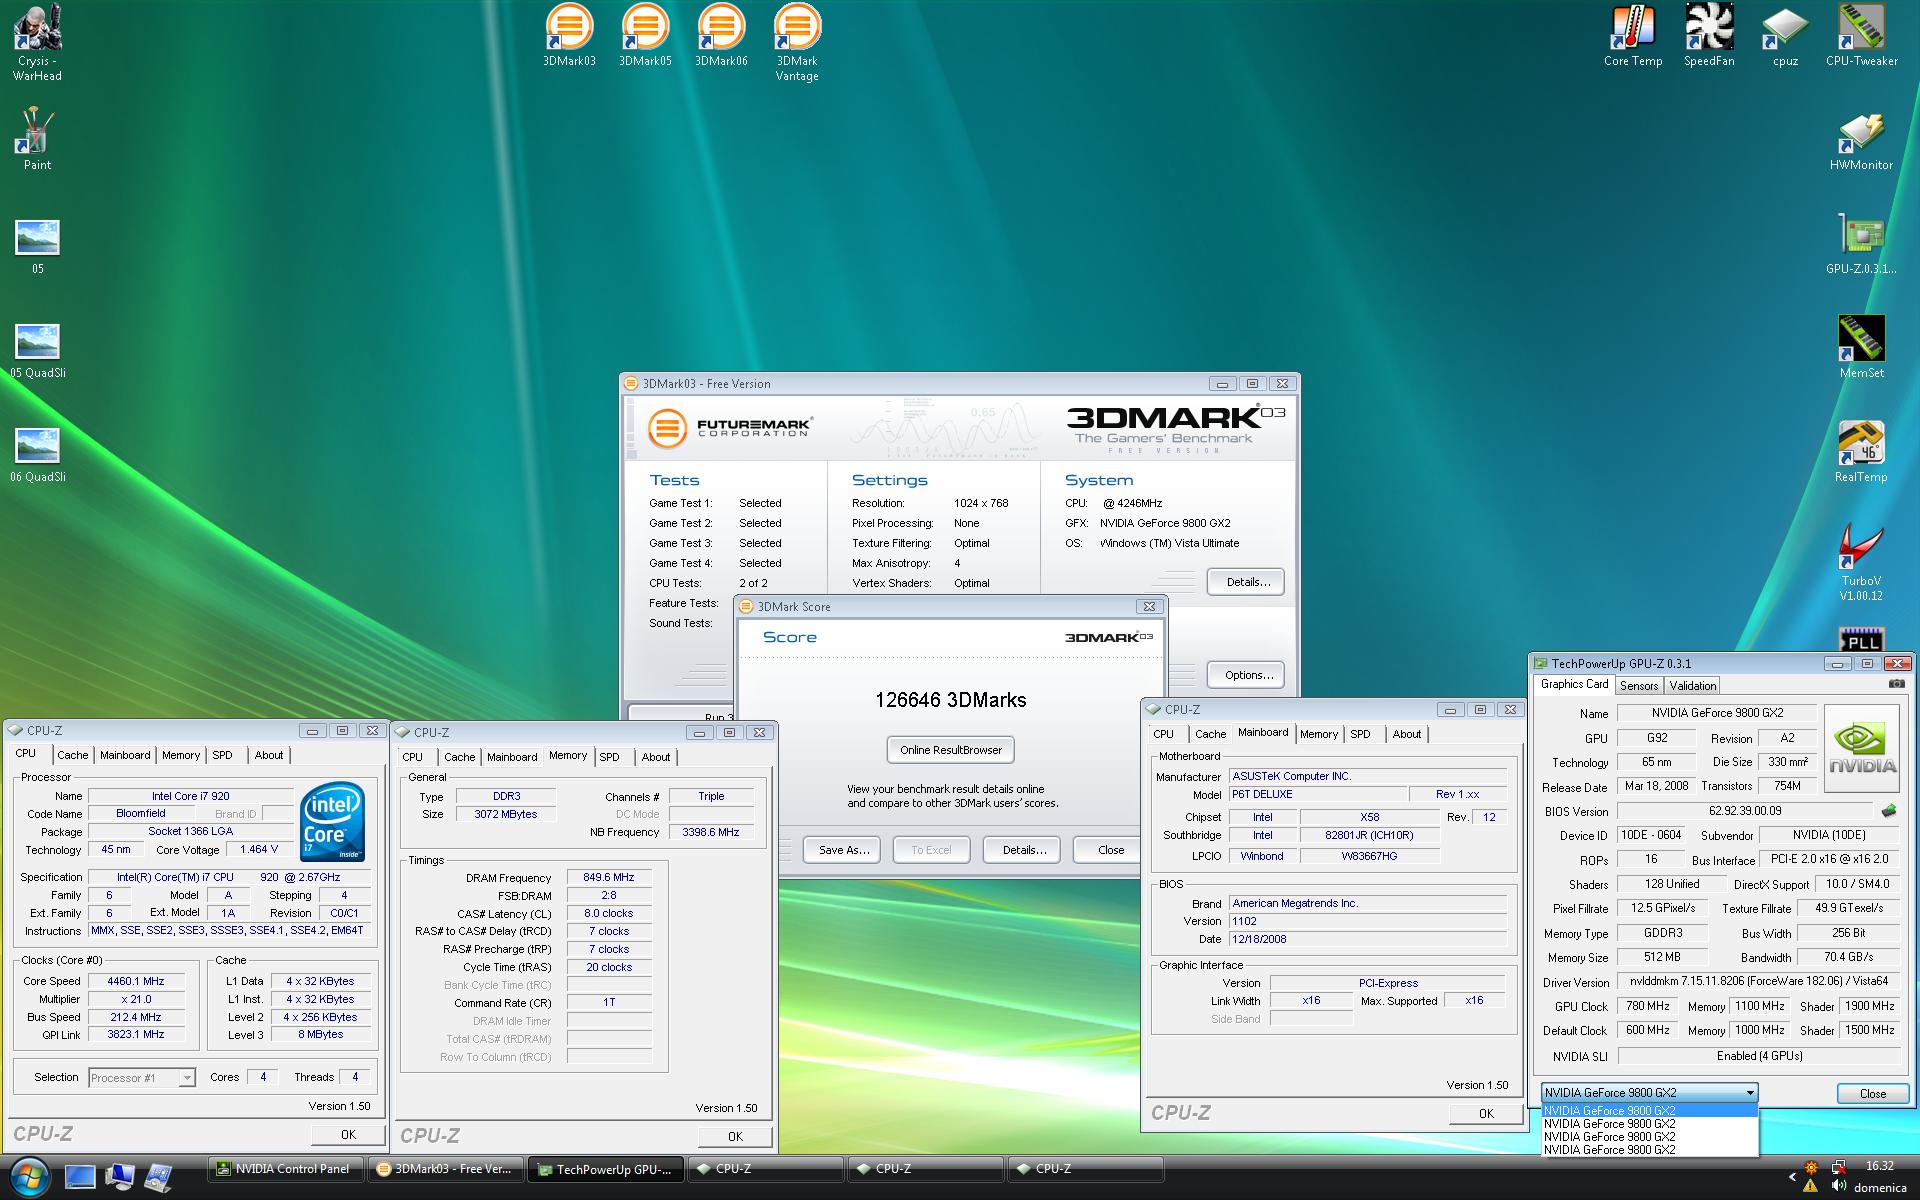Launch 3DMark Vantage desktop shortcut
This screenshot has height=1200, width=1920.
pos(797,42)
